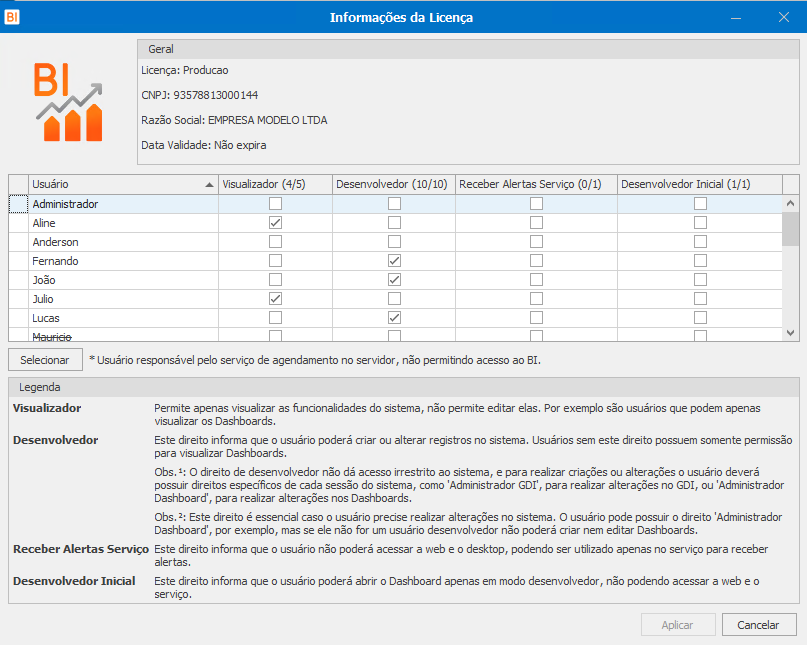Uncheck Desenvolvedor for Lucas
807x645 pixels.
[x=394, y=318]
